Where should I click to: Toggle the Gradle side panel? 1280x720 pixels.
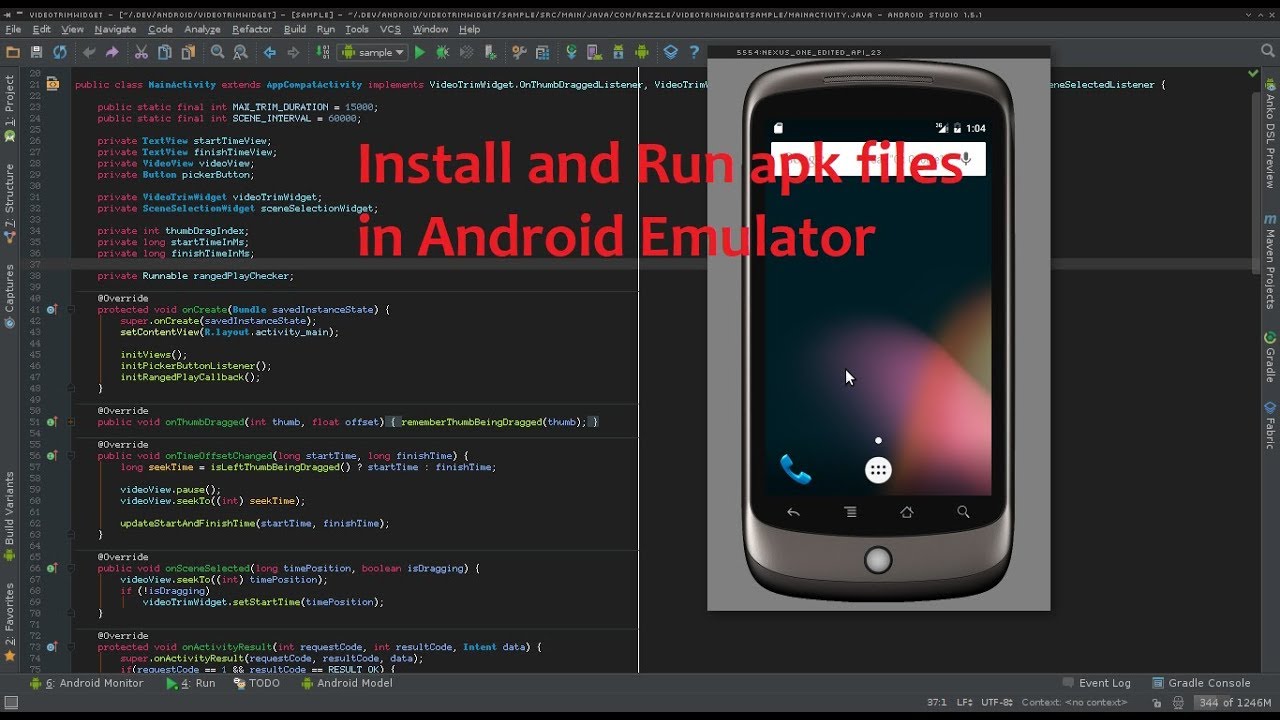1270,357
